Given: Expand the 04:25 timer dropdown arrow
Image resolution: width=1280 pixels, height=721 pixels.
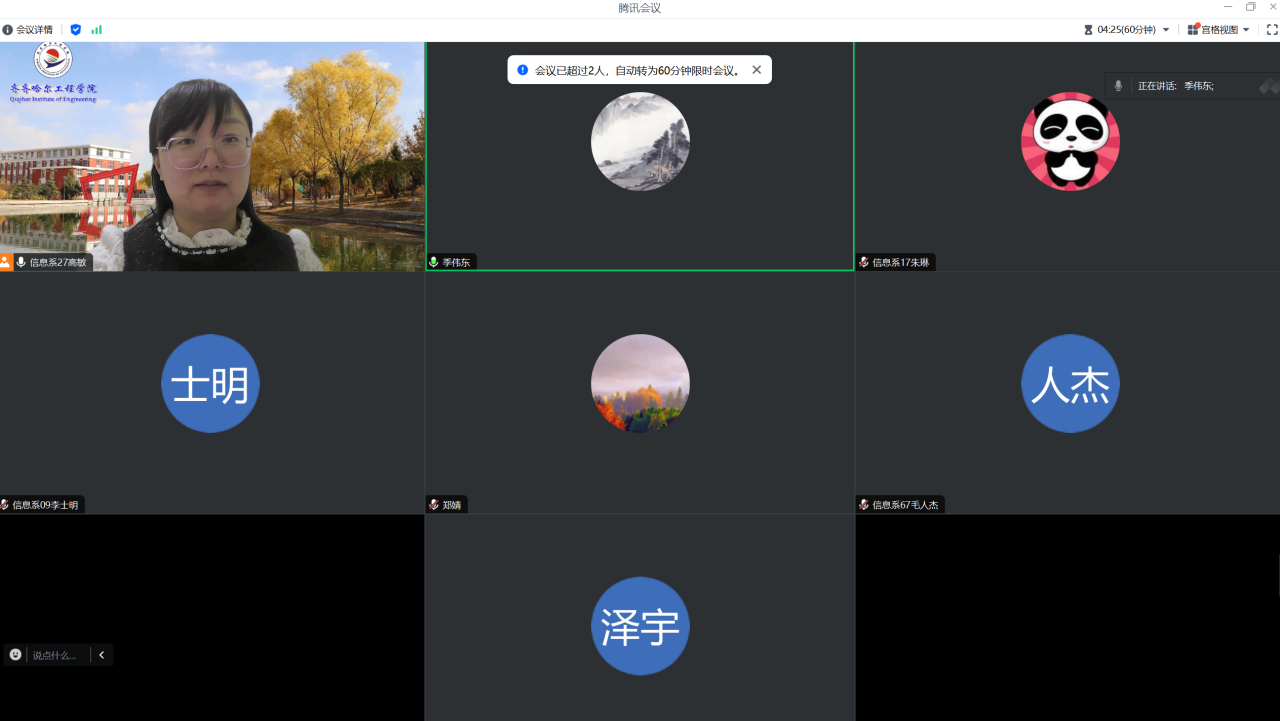Looking at the screenshot, I should click(x=1166, y=30).
